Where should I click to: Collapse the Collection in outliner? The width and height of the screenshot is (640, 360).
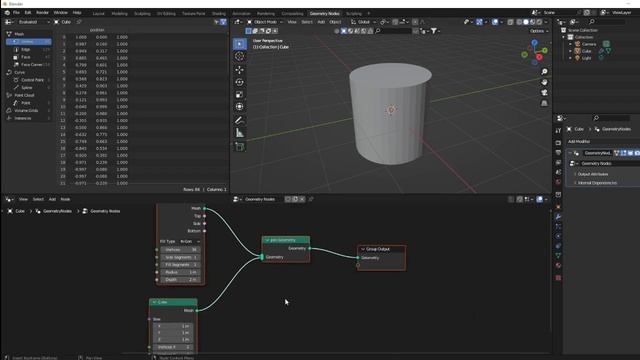(x=564, y=37)
